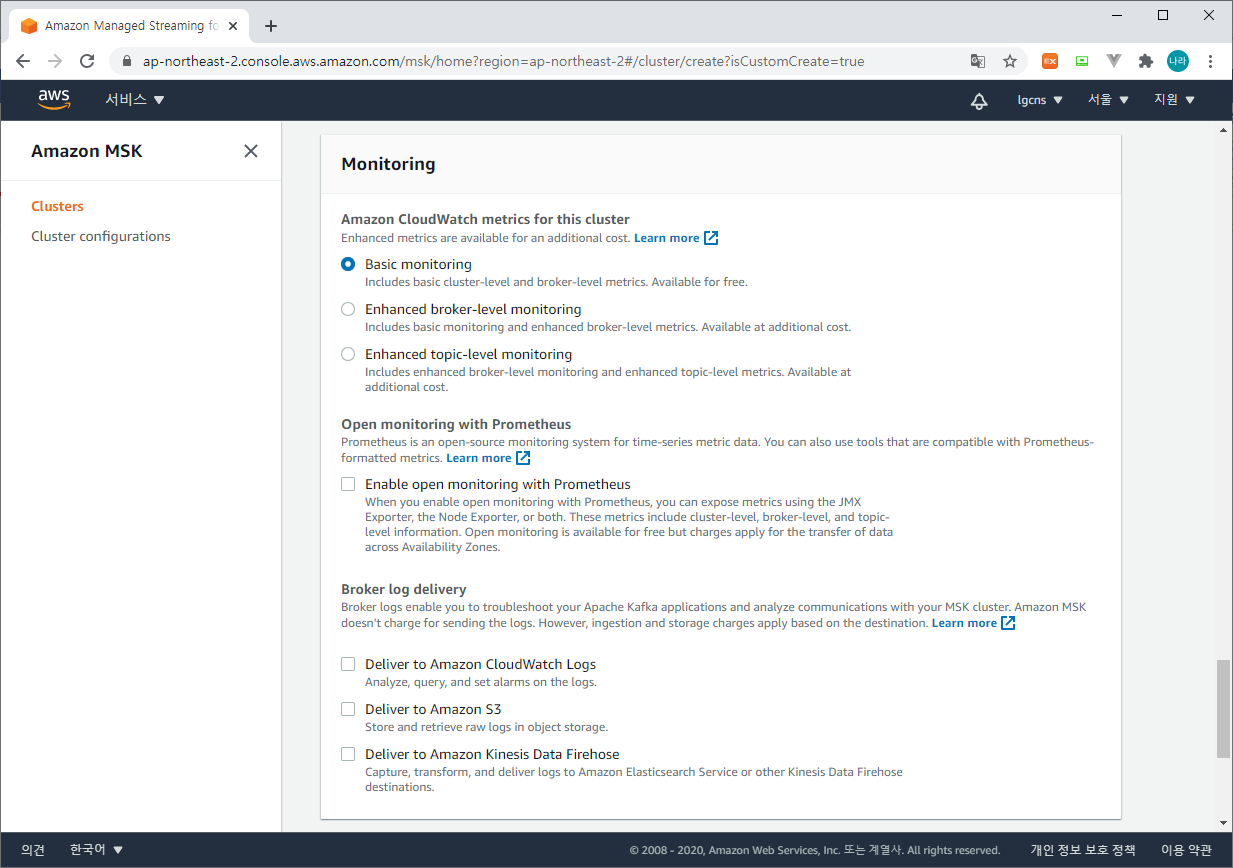Screen dimensions: 1233x868
Task: Click Learn more for Prometheus monitoring
Action: (x=478, y=458)
